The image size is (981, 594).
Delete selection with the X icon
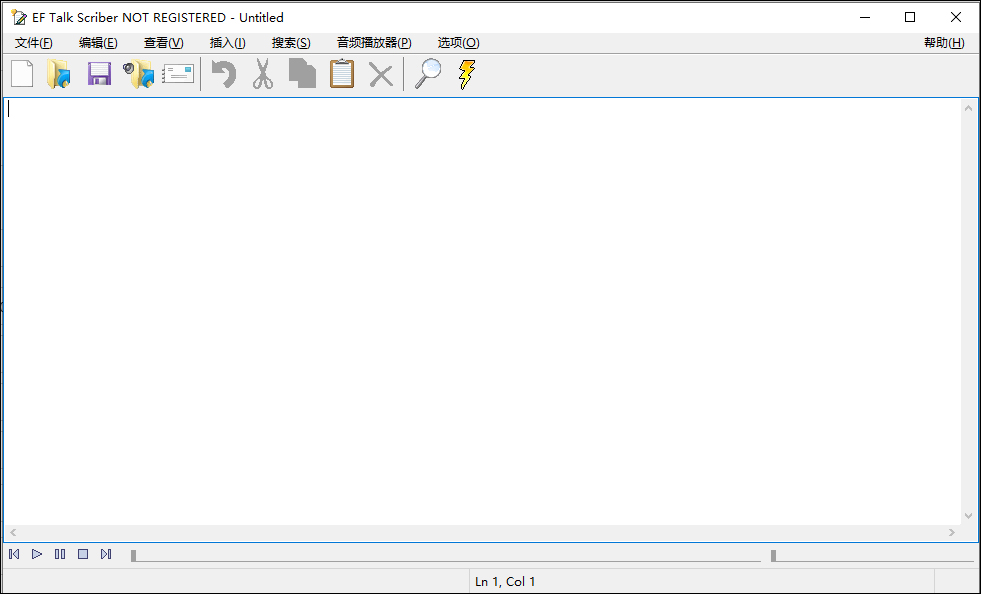(x=381, y=75)
